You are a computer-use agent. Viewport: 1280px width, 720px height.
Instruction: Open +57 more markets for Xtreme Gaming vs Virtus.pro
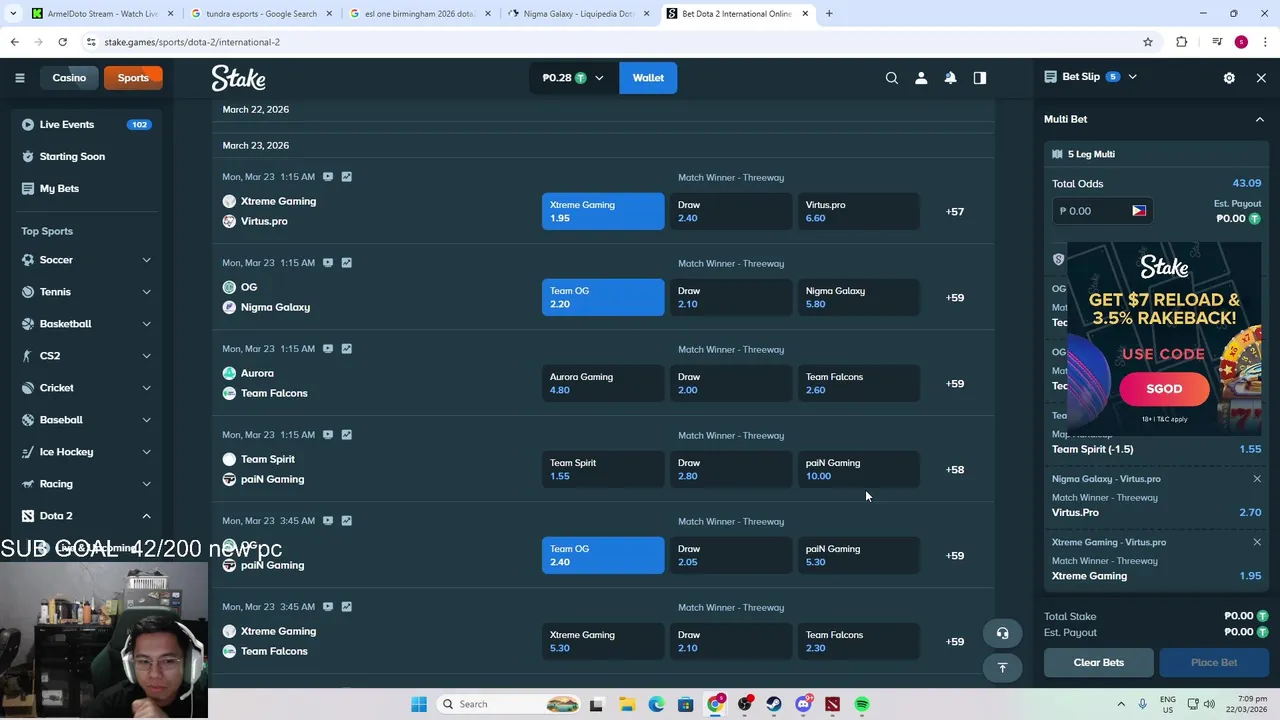point(955,211)
